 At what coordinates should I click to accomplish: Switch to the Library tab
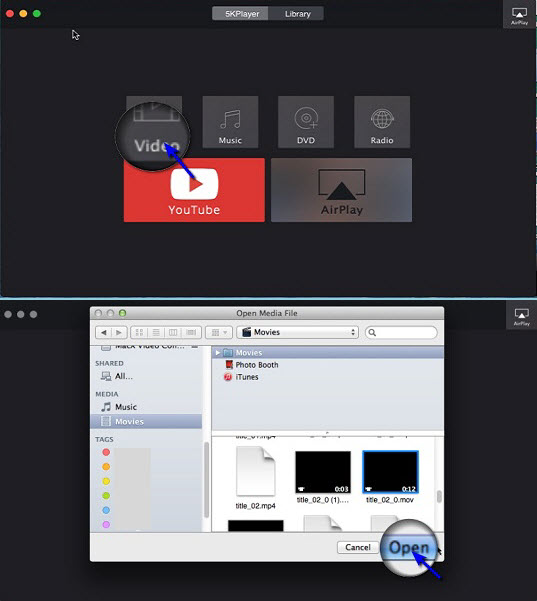297,14
